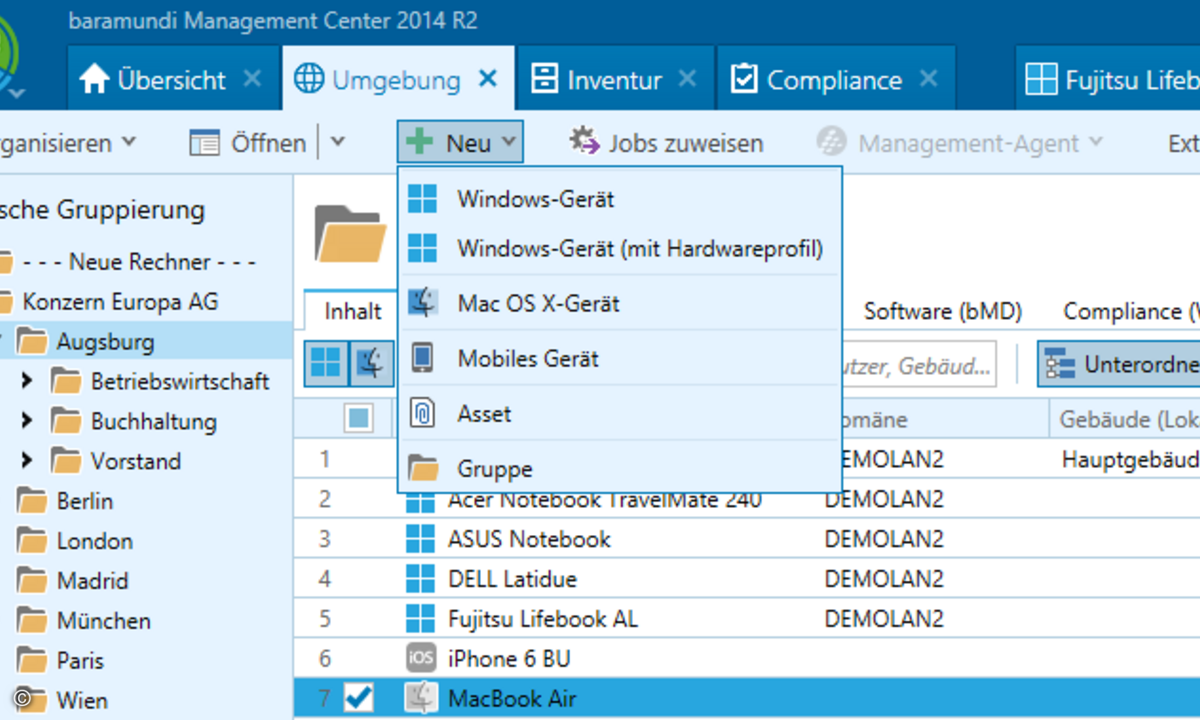
Task: Click the Gebäude column header
Action: point(1125,421)
